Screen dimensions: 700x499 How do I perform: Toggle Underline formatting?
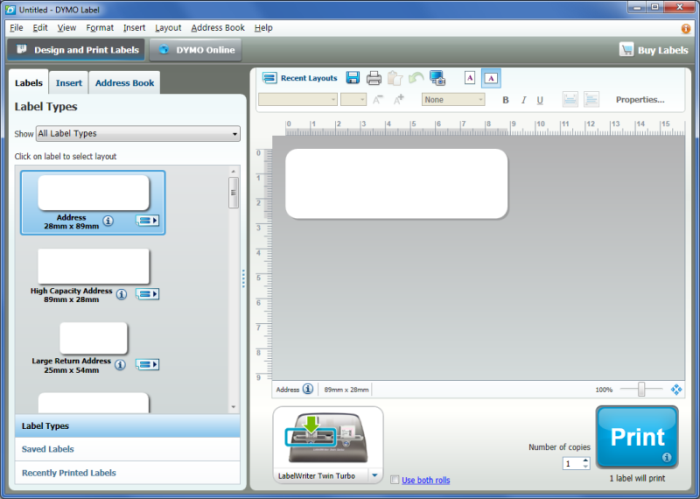(540, 100)
